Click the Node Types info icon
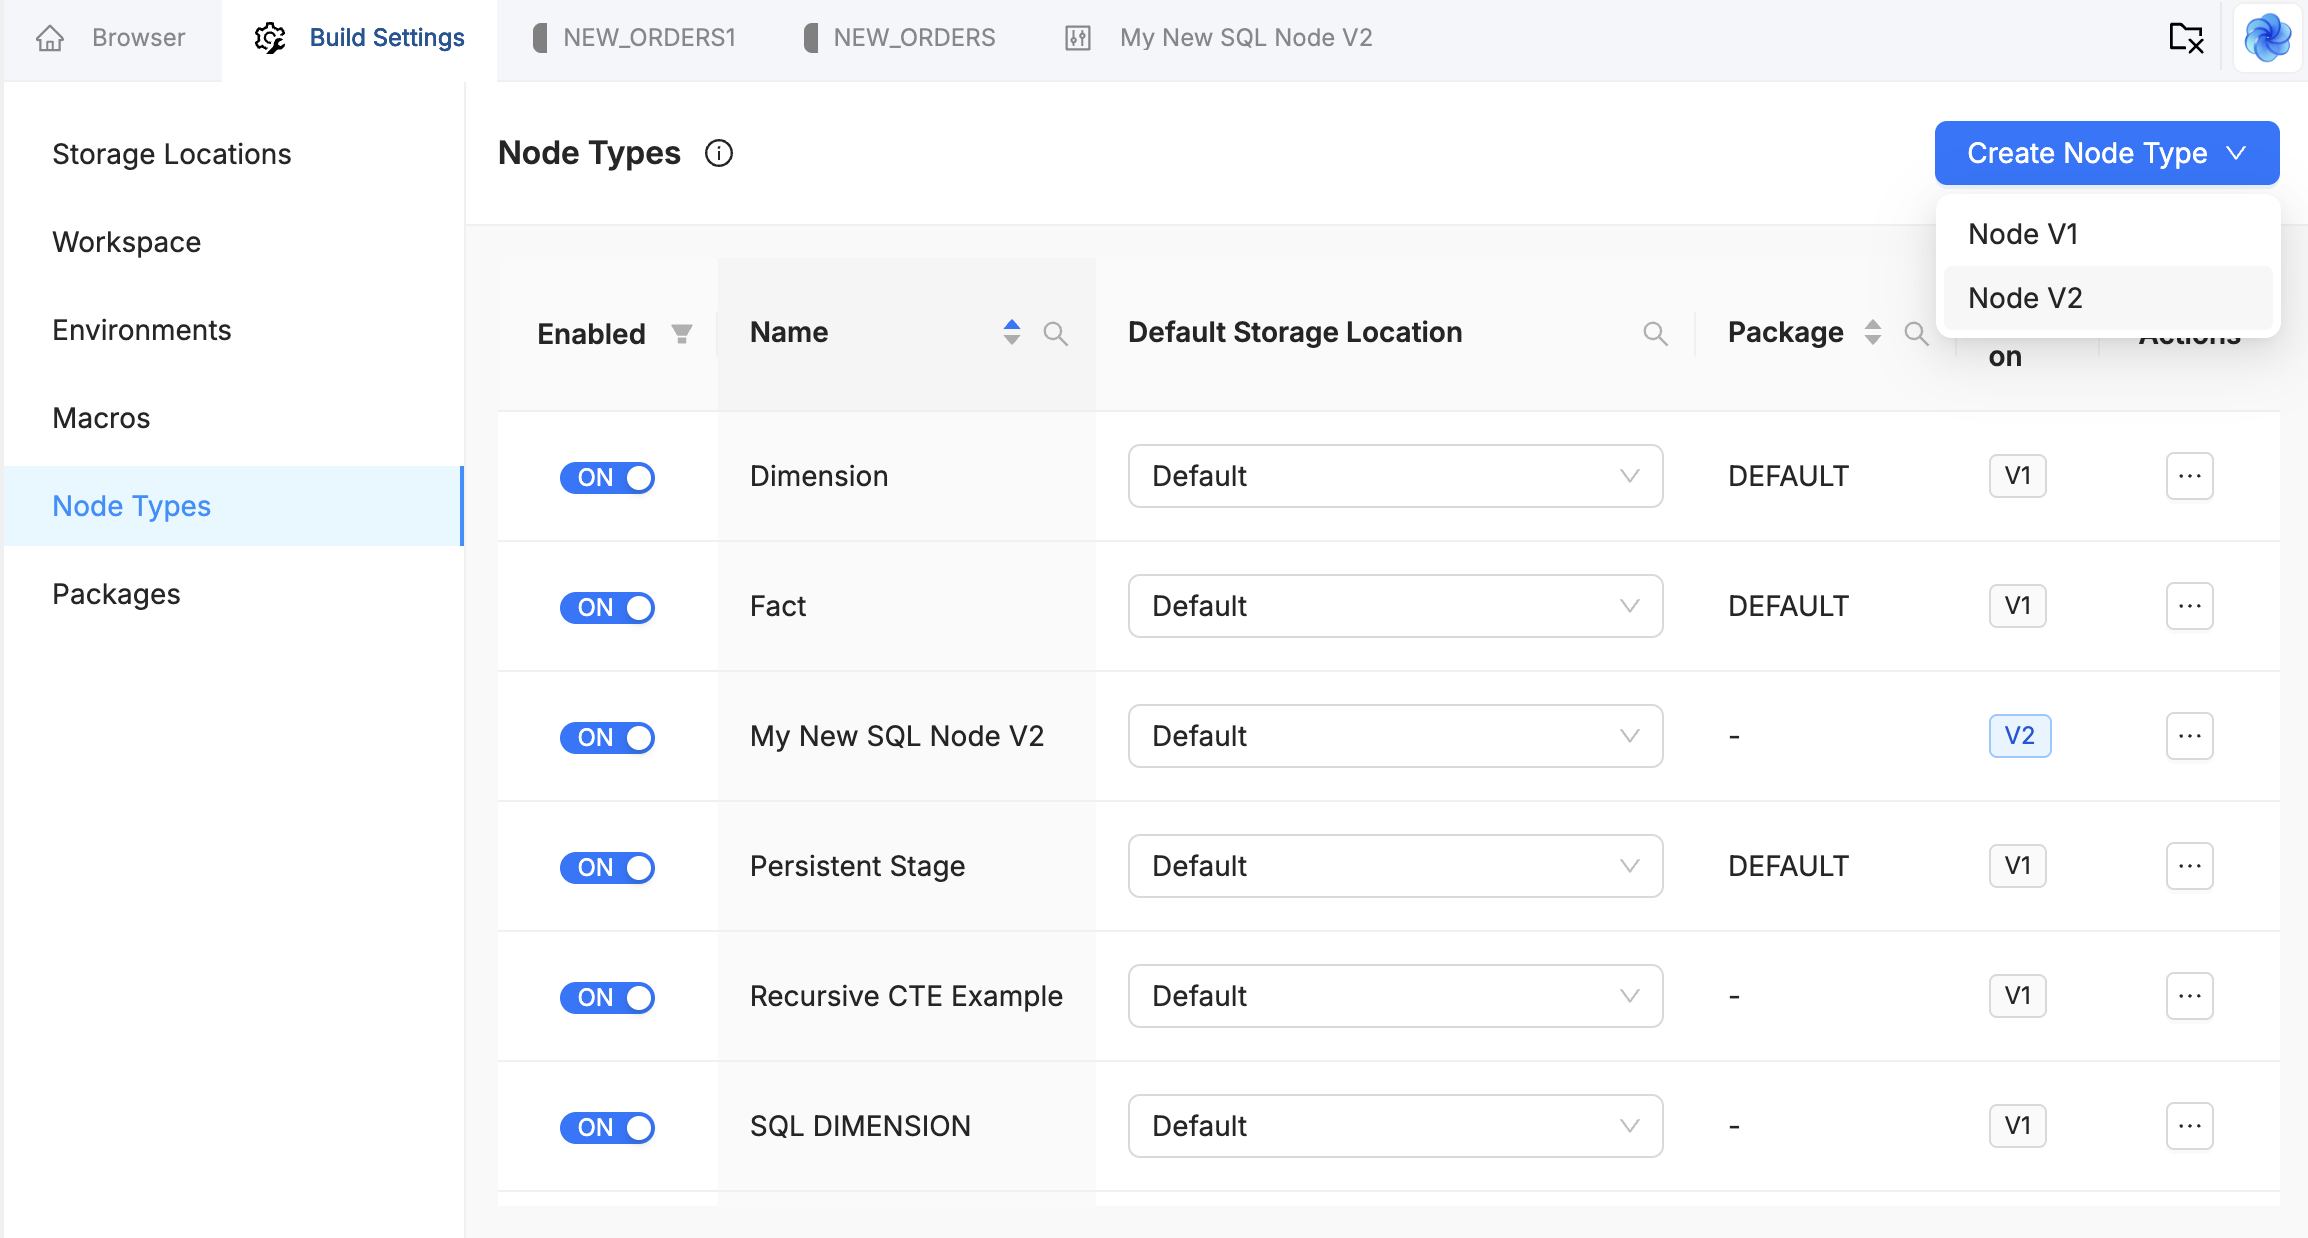 (718, 153)
